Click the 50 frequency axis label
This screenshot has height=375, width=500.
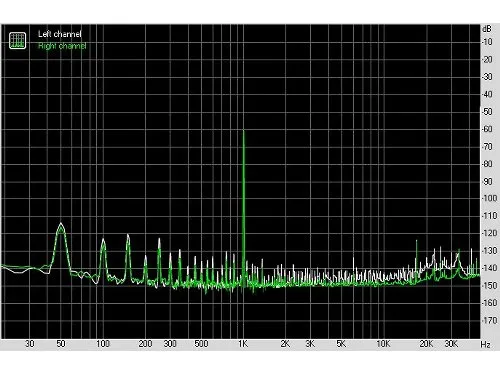pos(61,344)
